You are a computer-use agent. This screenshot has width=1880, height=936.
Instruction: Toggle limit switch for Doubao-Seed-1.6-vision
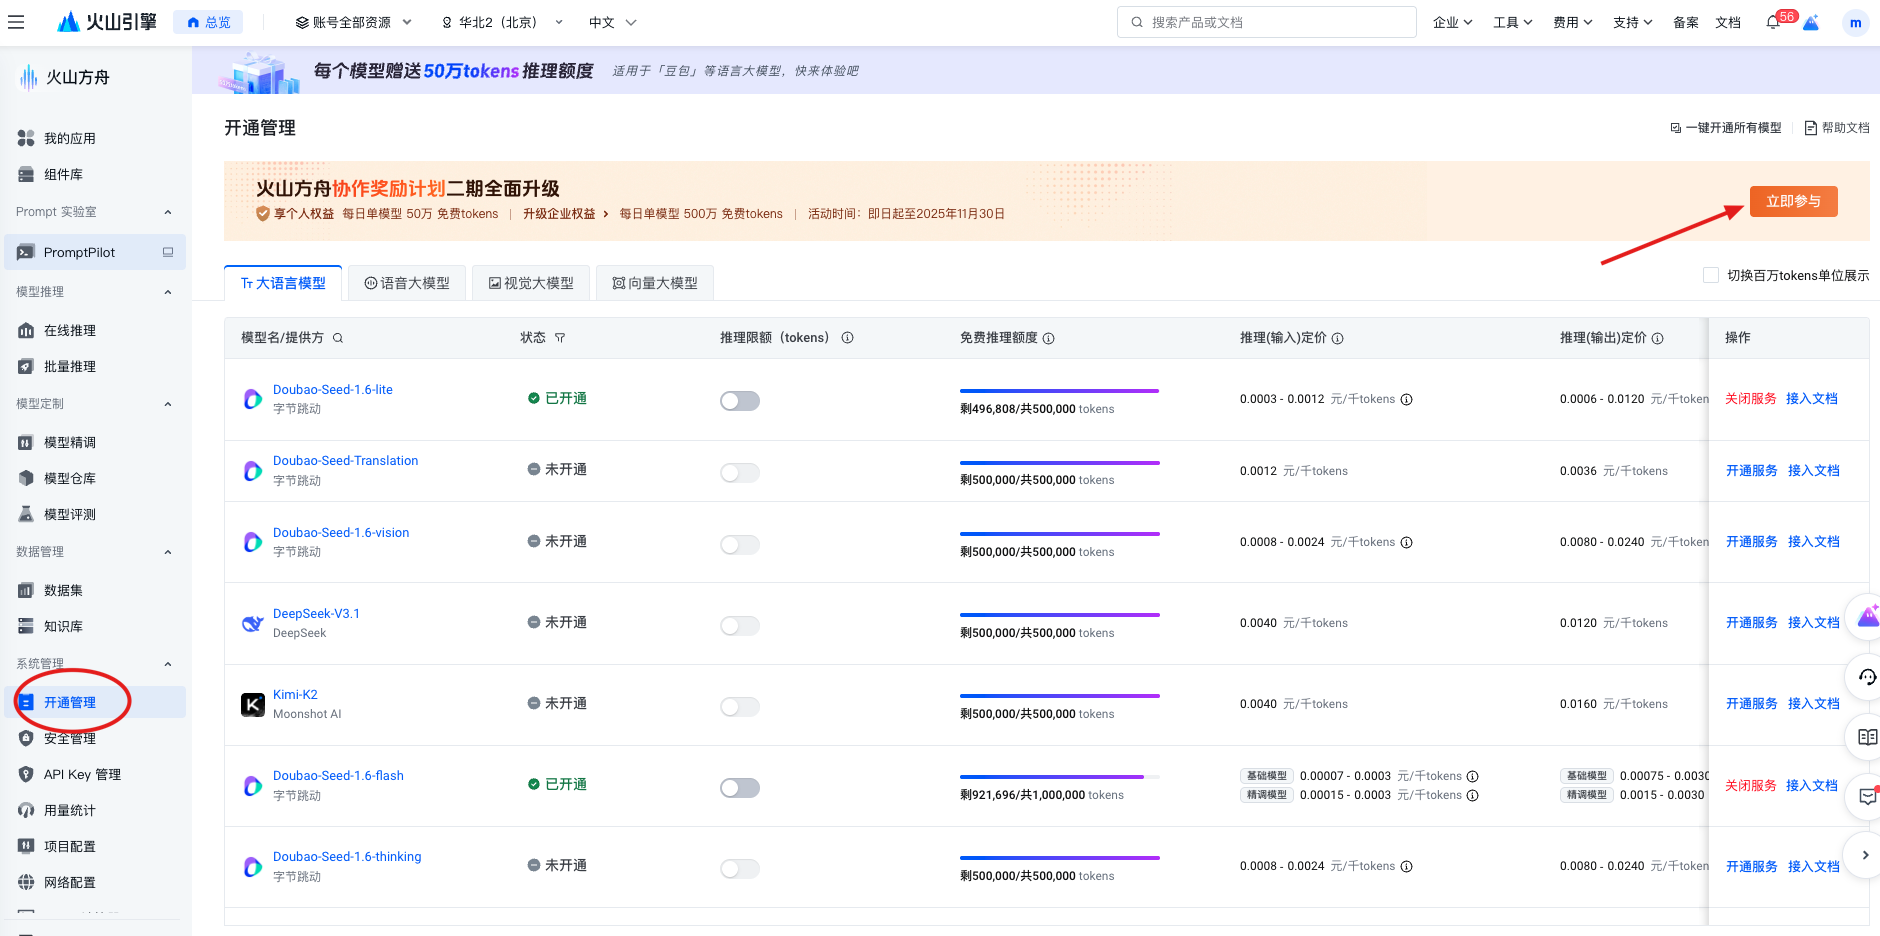click(x=740, y=544)
